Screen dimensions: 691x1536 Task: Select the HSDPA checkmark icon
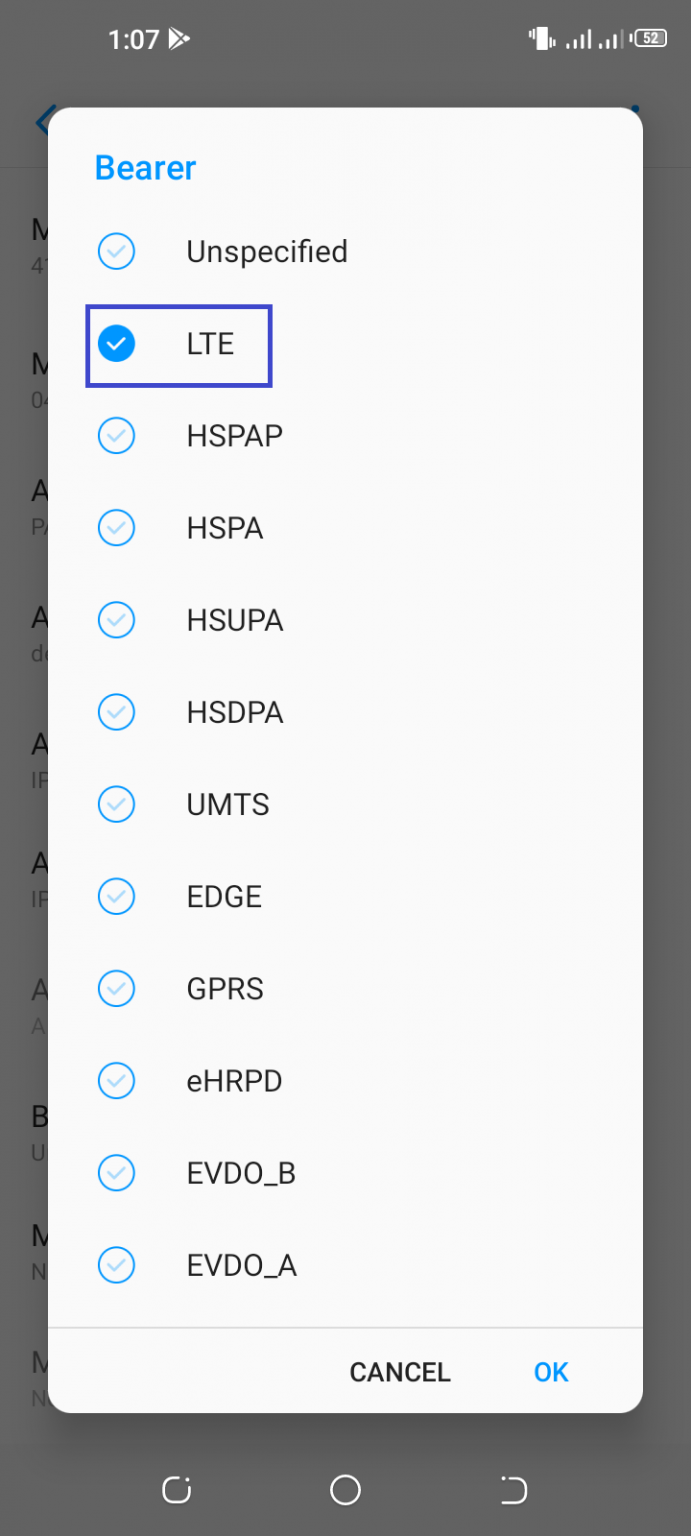[x=117, y=713]
